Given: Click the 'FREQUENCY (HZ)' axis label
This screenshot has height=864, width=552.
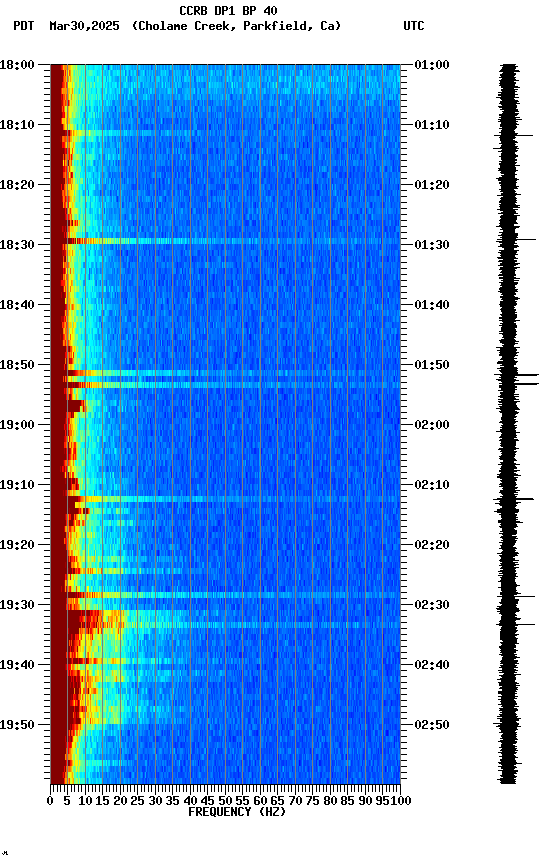Looking at the screenshot, I should 237,812.
